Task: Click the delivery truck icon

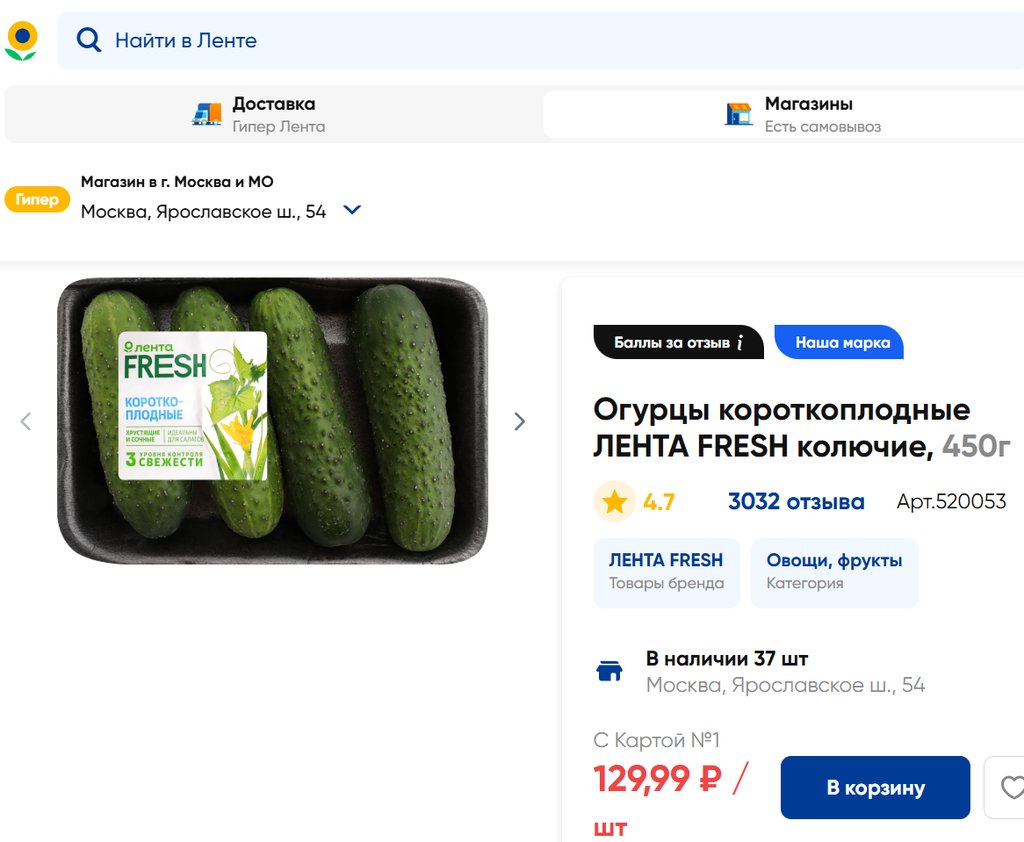Action: tap(207, 114)
